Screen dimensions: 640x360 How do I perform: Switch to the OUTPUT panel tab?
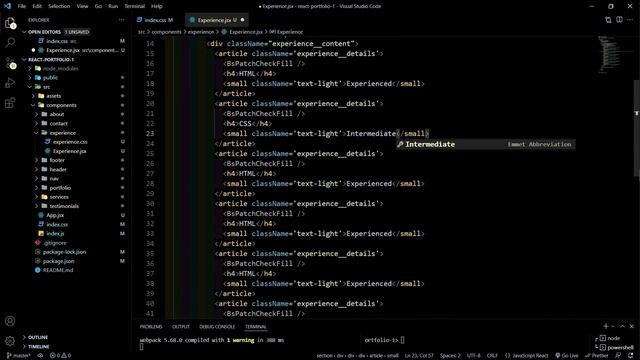181,327
